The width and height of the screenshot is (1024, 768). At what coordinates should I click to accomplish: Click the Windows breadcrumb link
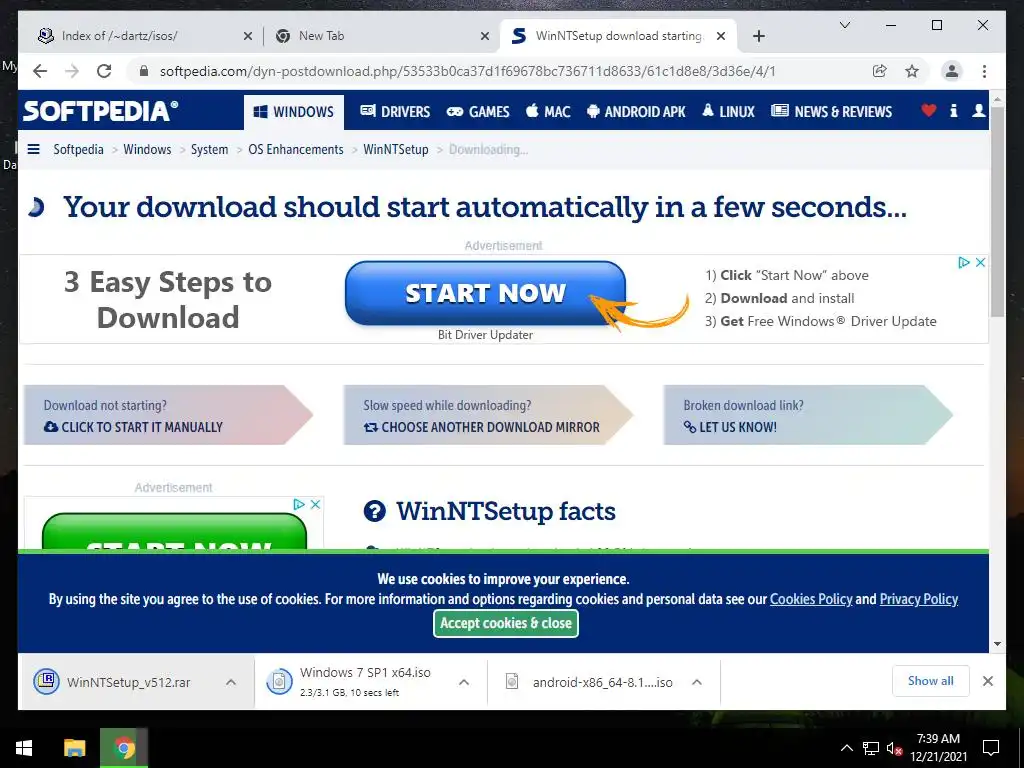tap(147, 150)
